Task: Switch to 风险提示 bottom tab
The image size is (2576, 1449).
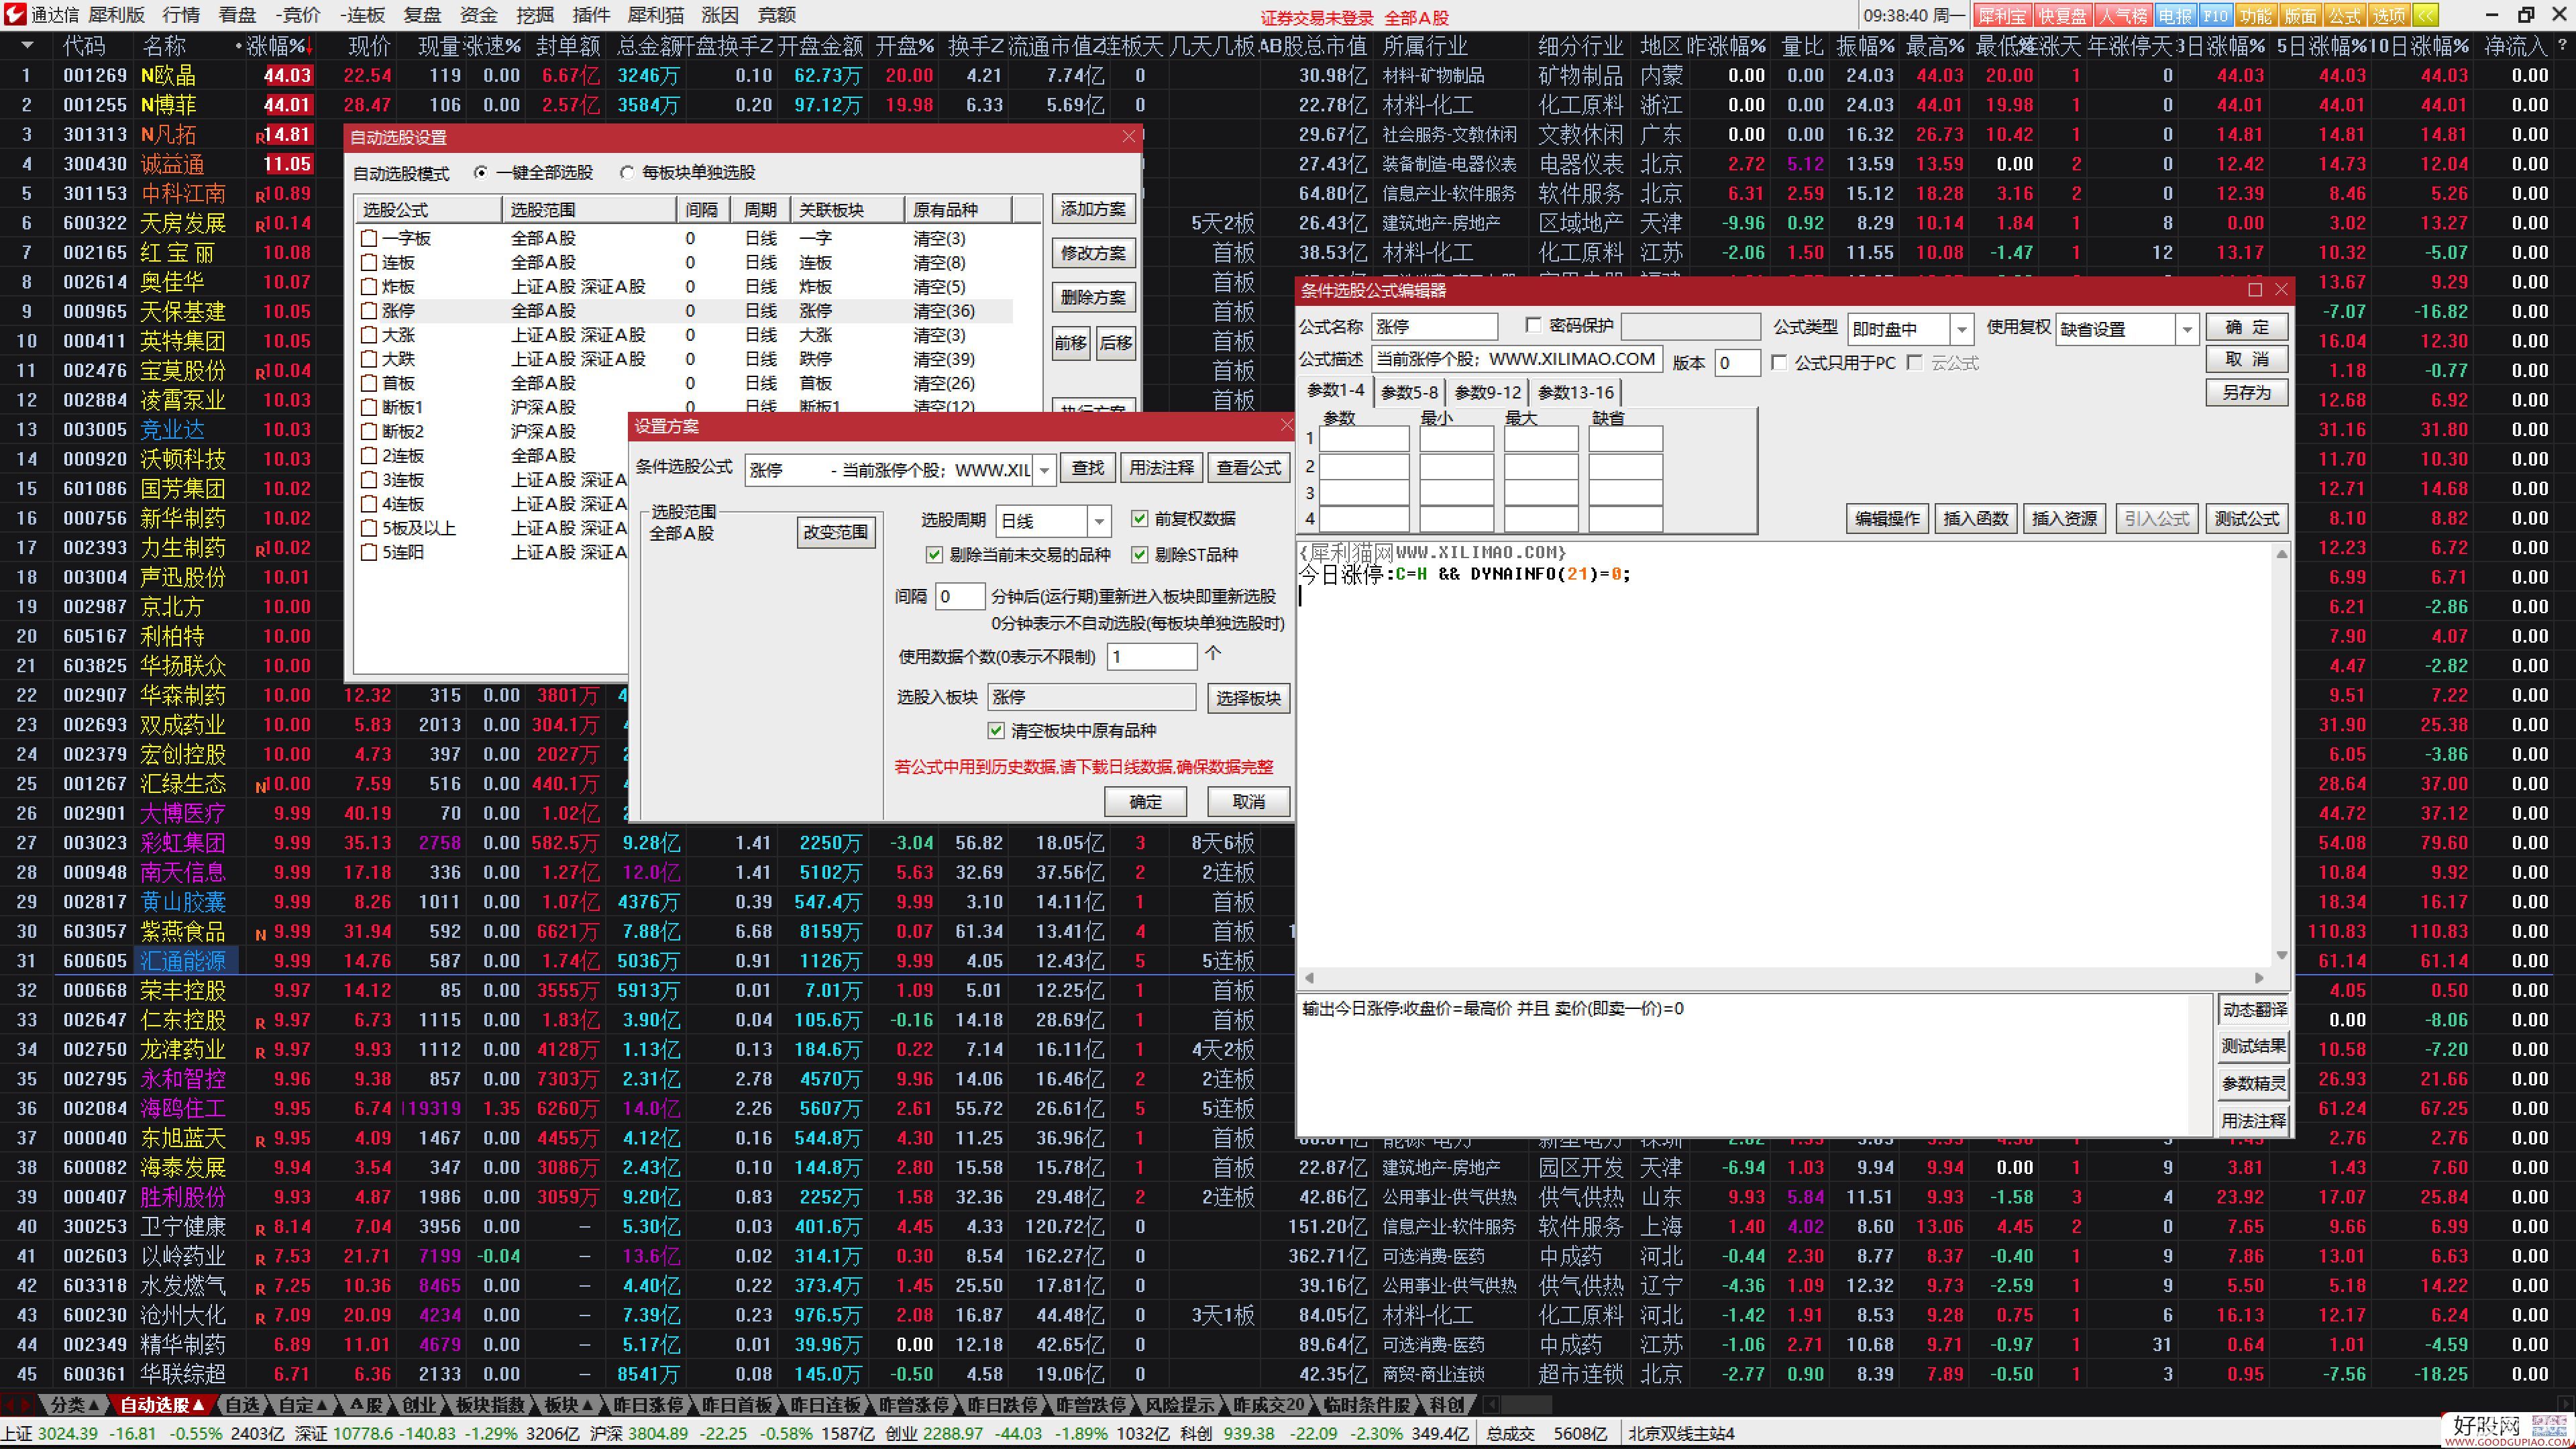Action: 1180,1405
